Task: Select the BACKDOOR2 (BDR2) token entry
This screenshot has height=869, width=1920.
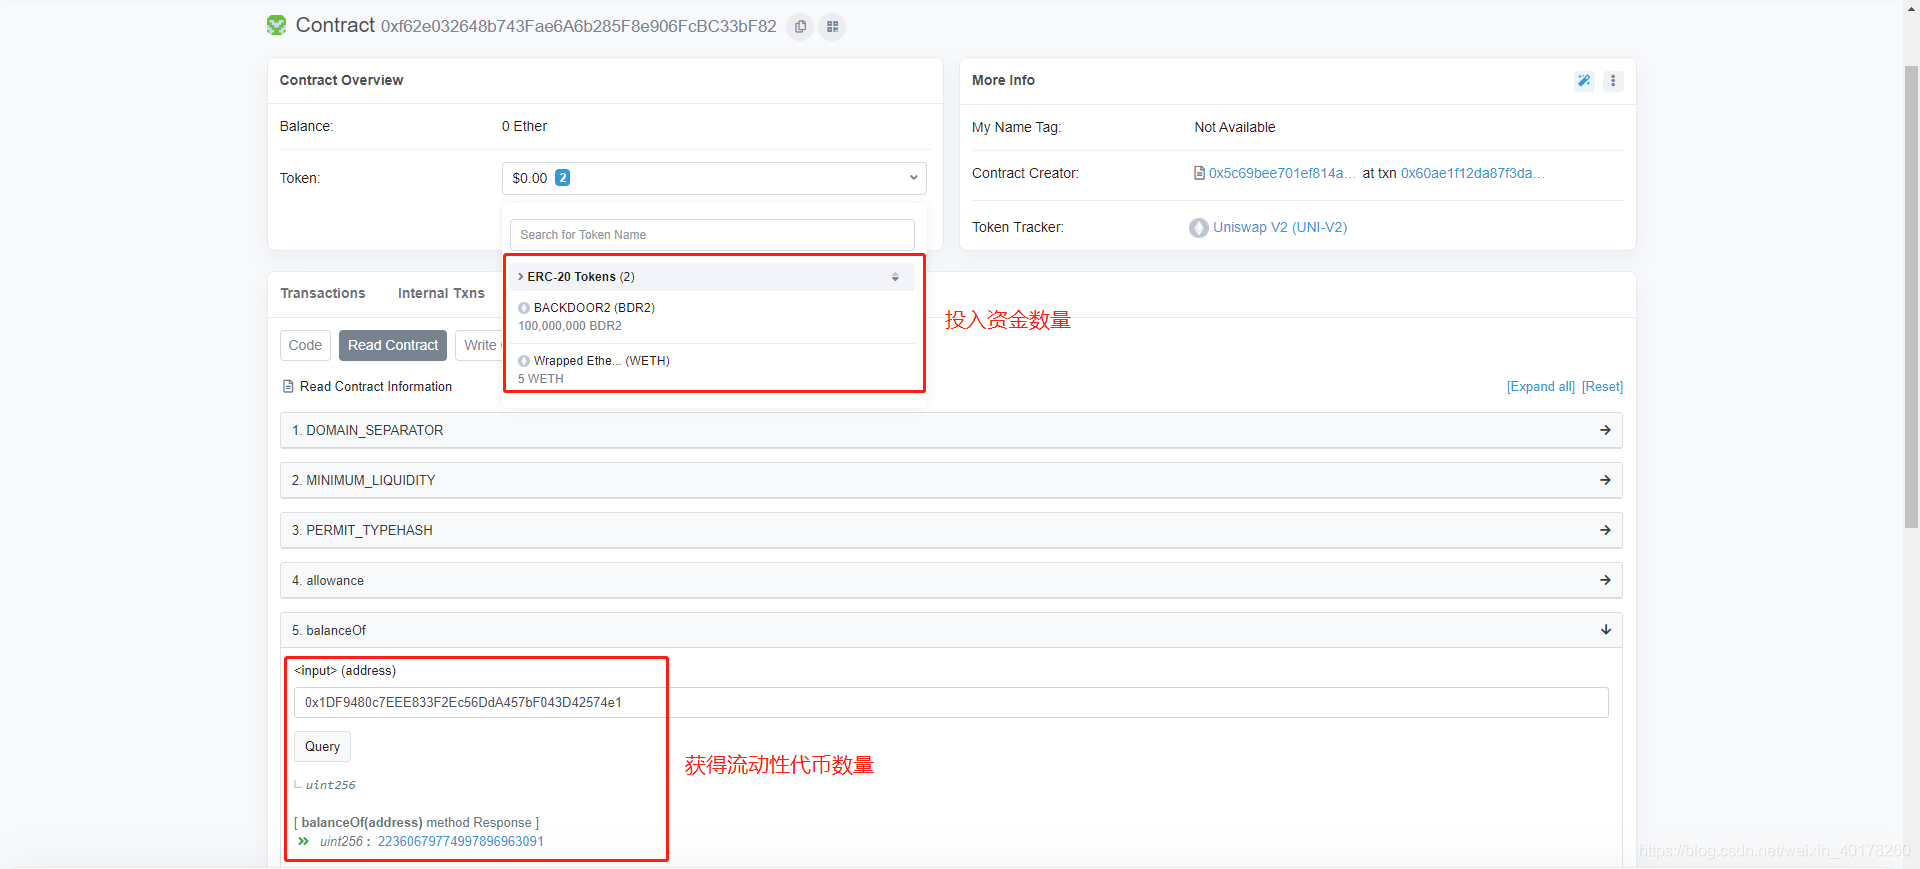Action: (714, 317)
